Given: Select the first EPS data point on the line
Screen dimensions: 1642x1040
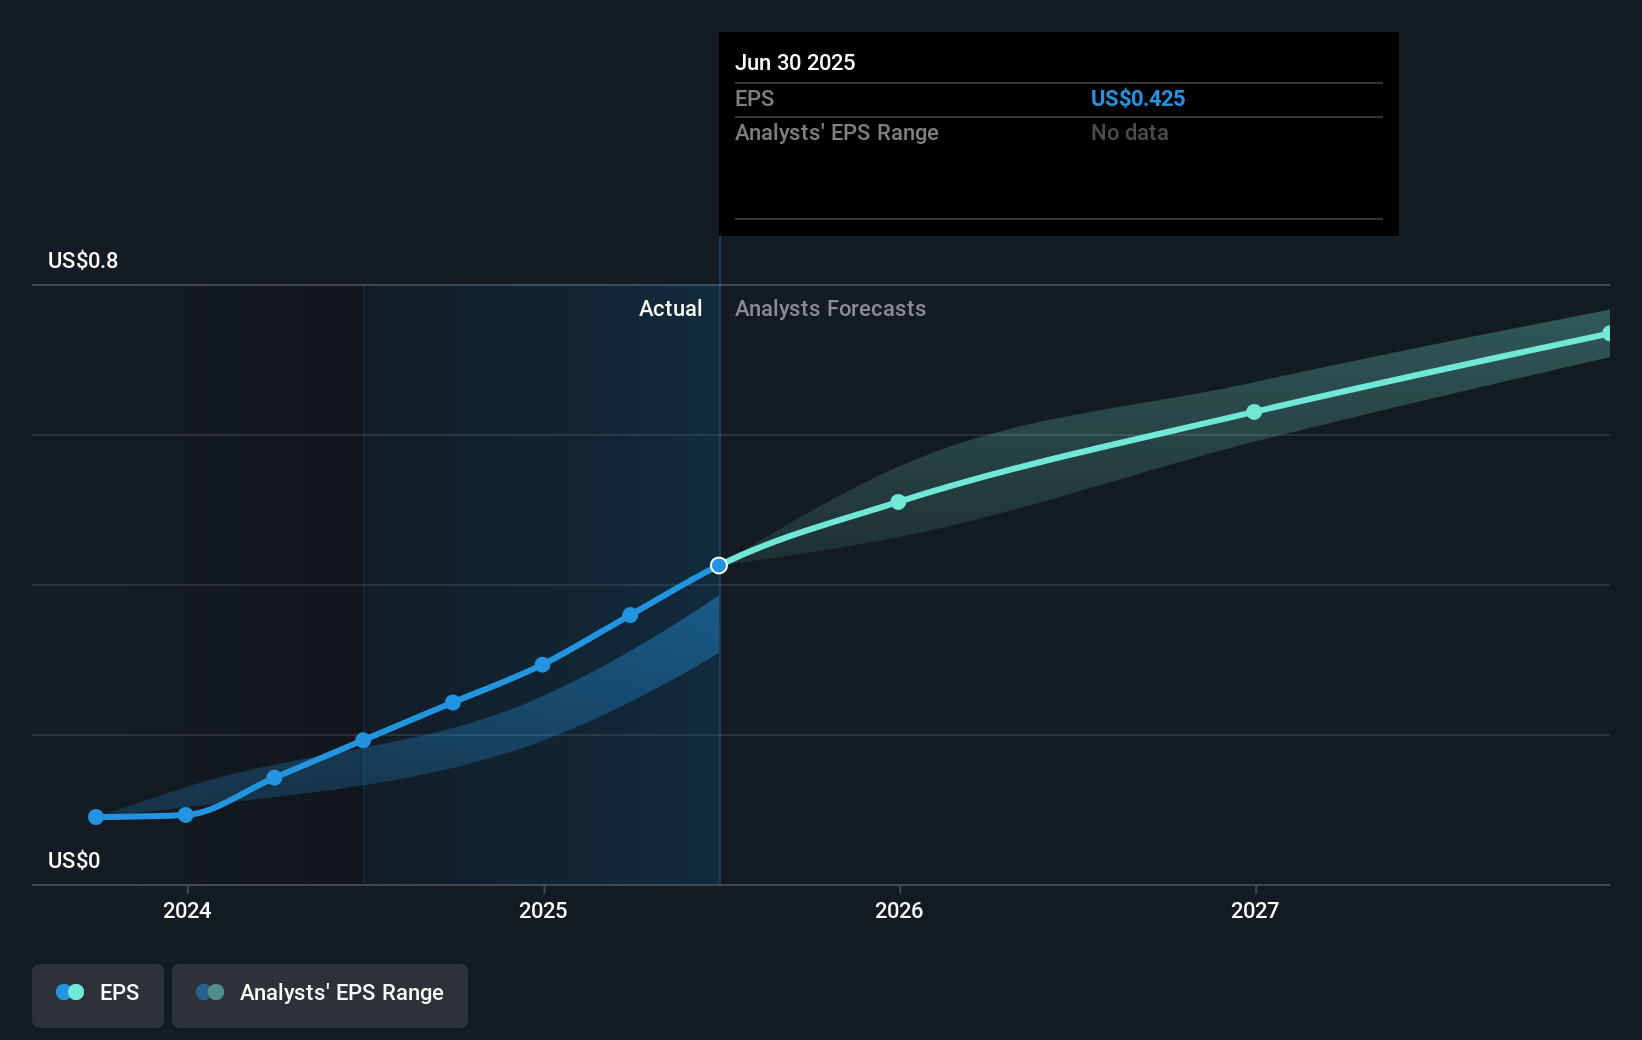Looking at the screenshot, I should click(95, 817).
